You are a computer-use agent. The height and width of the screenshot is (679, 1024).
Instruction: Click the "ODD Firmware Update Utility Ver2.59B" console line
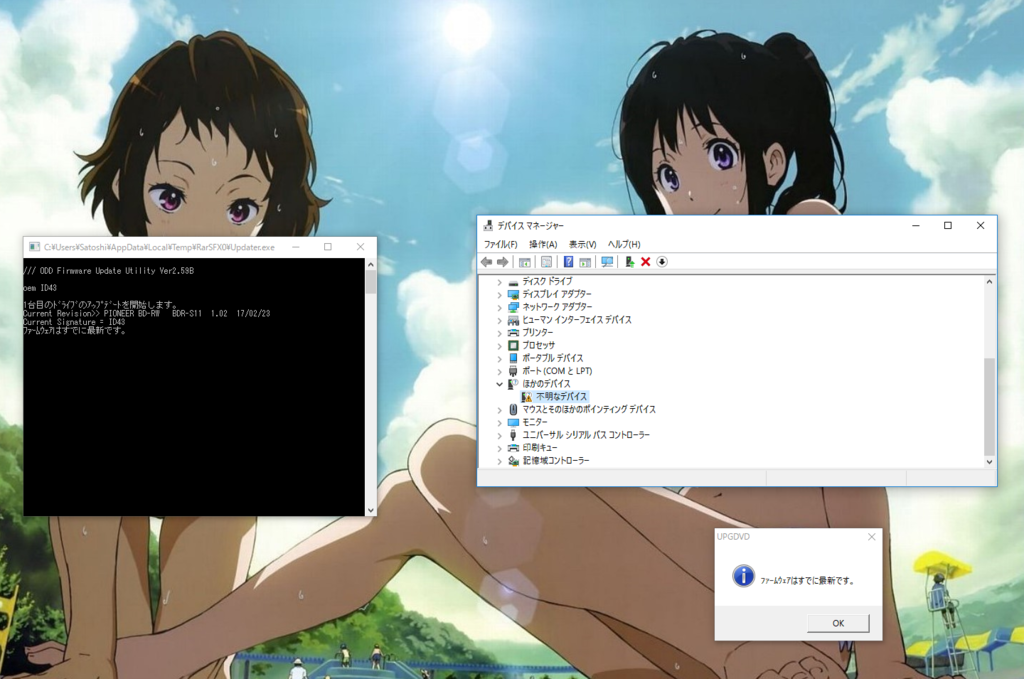(117, 271)
